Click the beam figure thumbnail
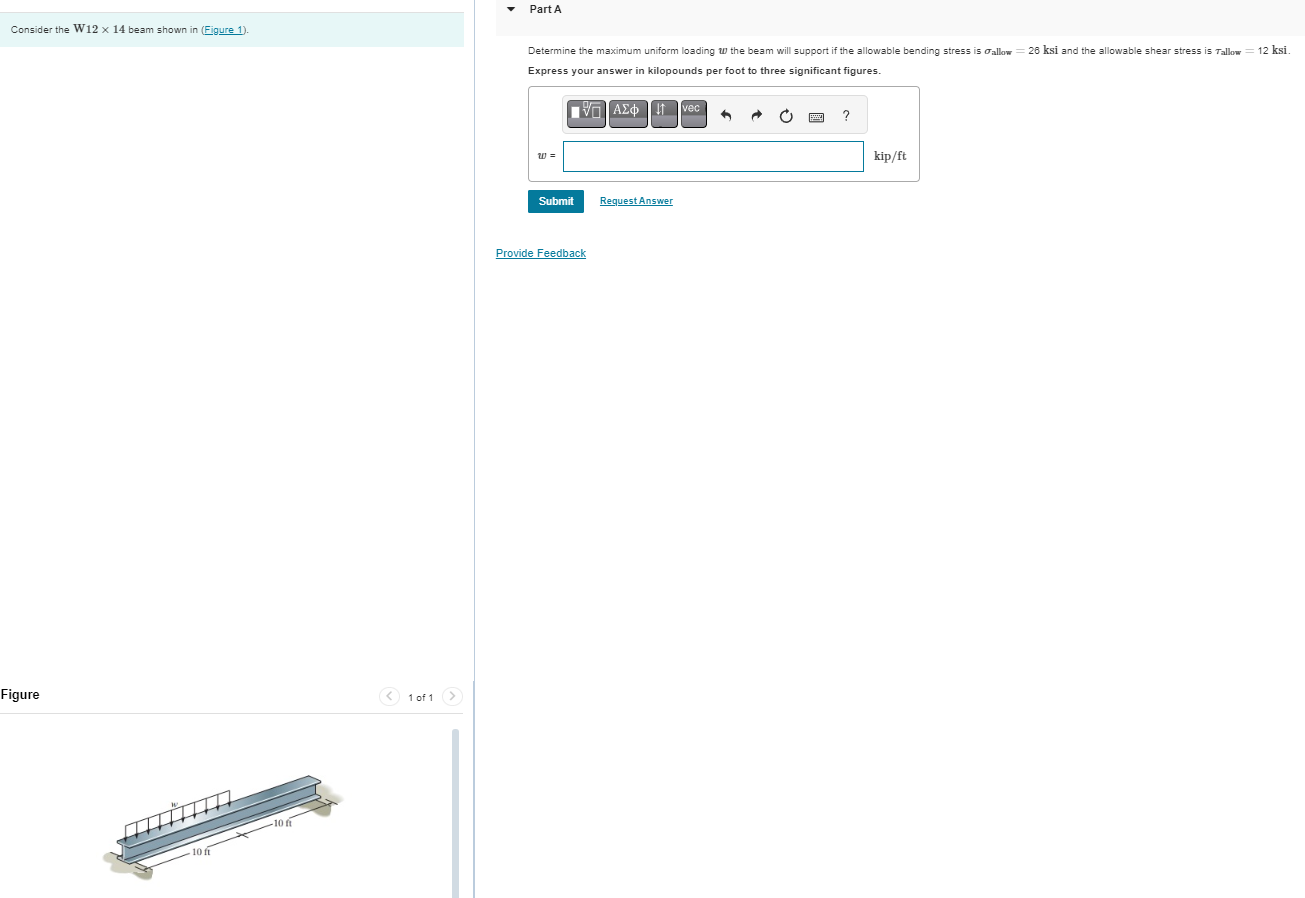 click(x=220, y=825)
